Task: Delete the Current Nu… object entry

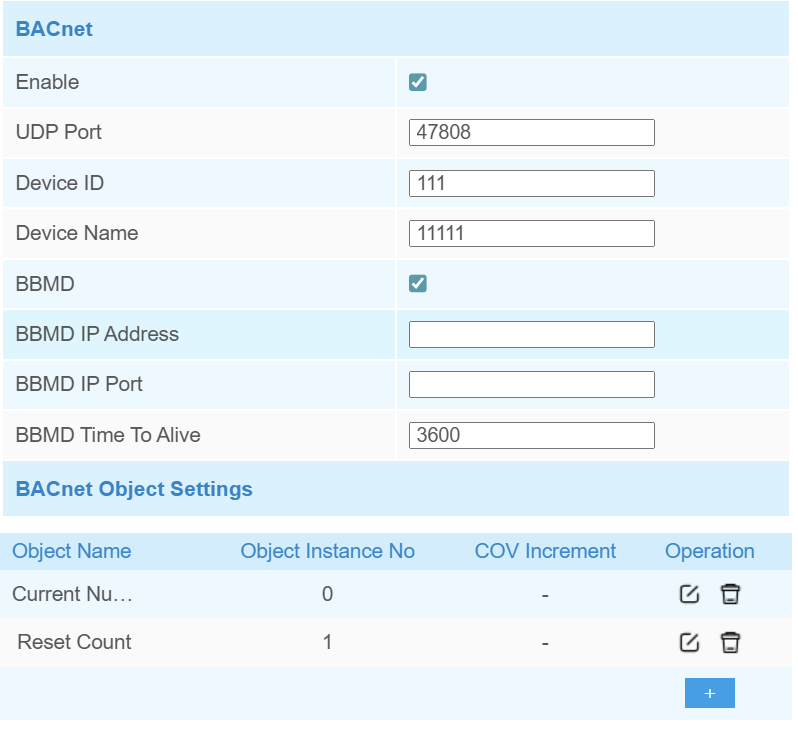Action: pos(731,594)
